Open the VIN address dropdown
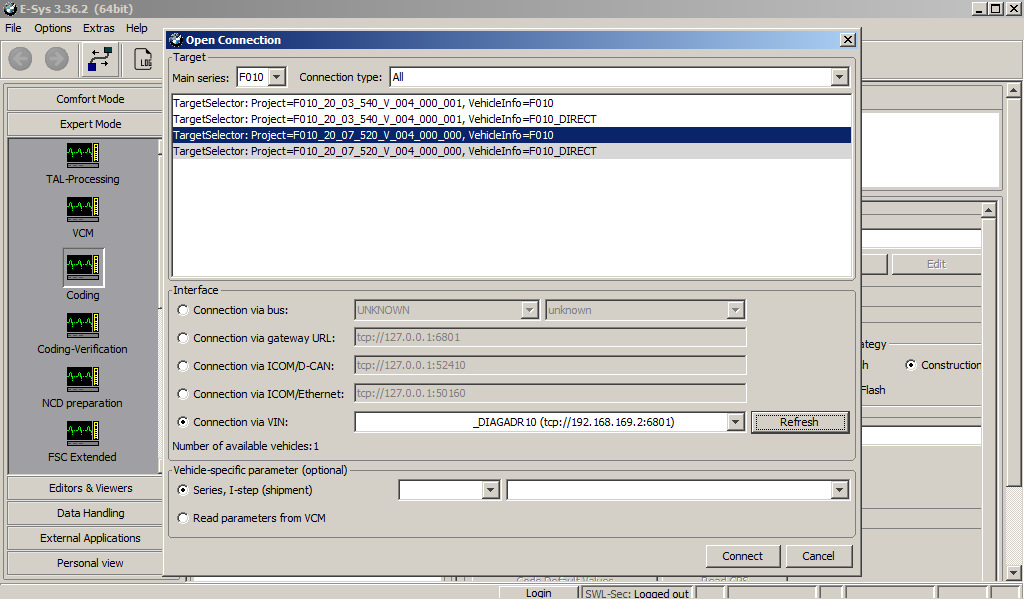This screenshot has width=1024, height=600. click(737, 421)
